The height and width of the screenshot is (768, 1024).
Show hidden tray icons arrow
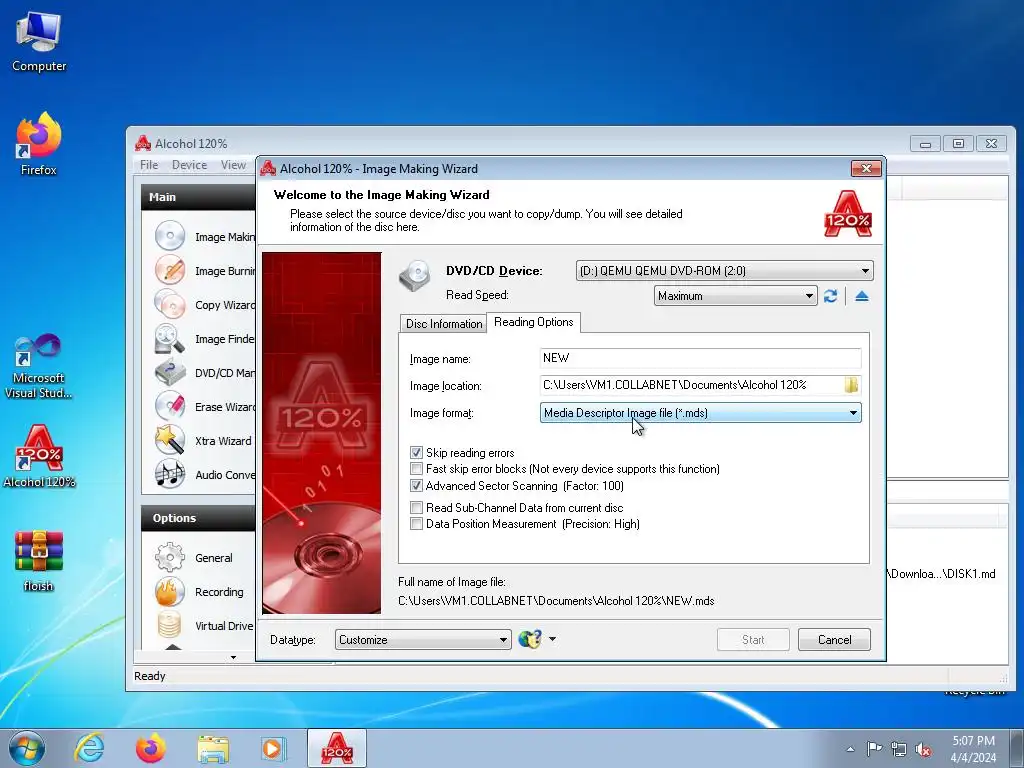850,749
